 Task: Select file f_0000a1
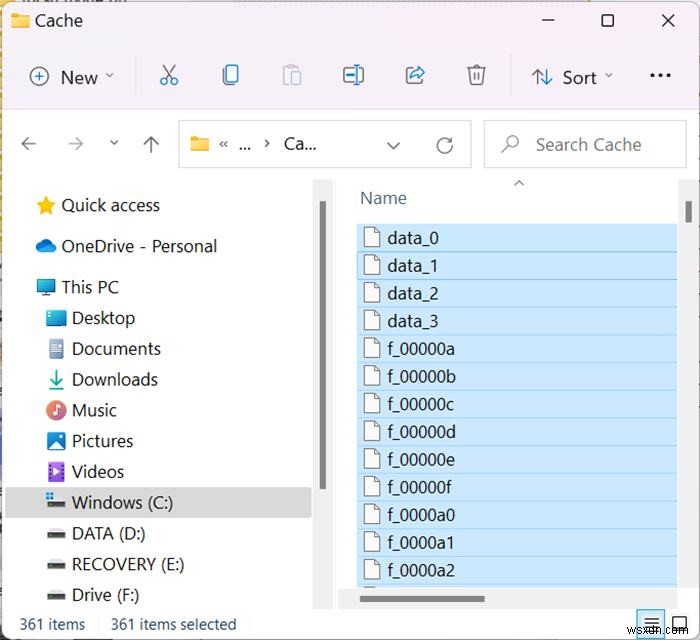[517, 542]
